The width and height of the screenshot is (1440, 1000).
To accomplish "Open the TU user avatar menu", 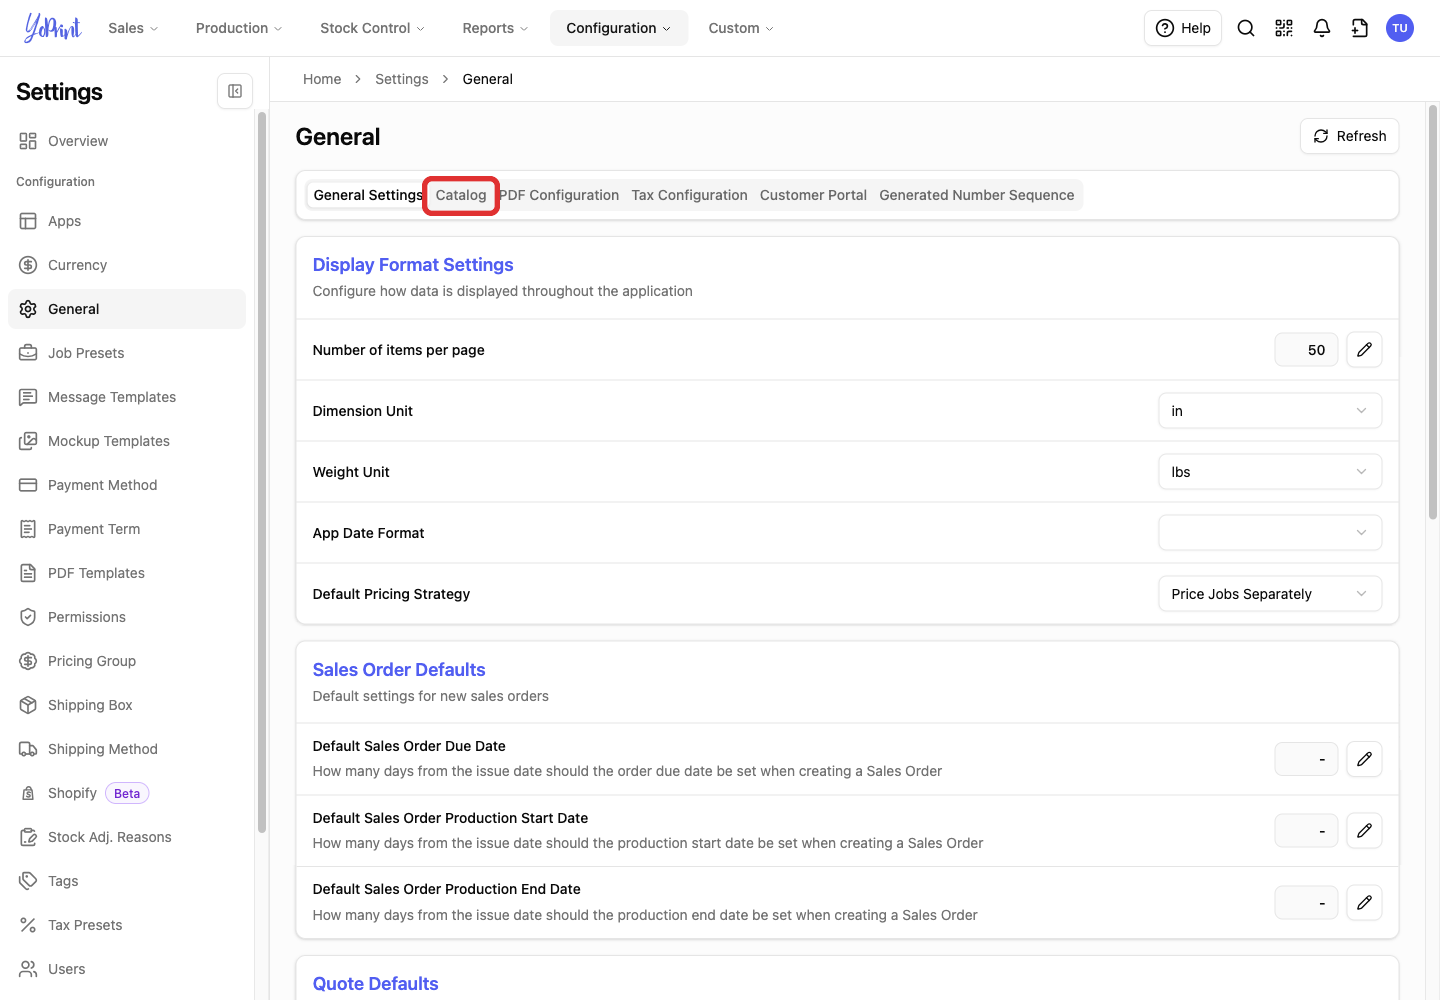I will [x=1400, y=28].
